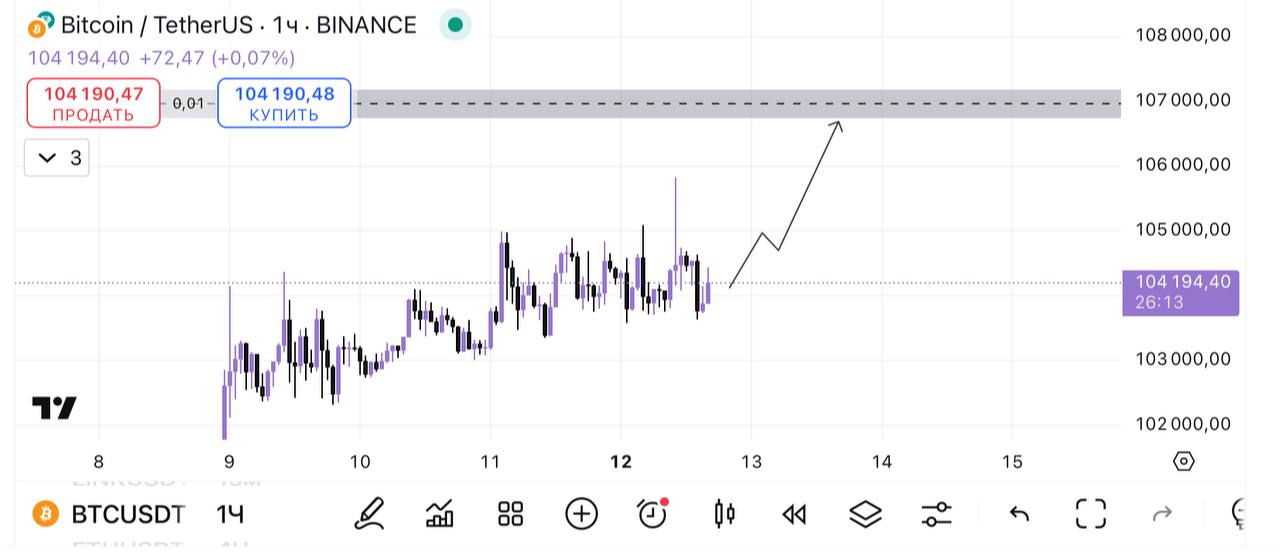Viewport: 1280px width, 553px height.
Task: Undo last action with left arrow
Action: click(x=1019, y=514)
